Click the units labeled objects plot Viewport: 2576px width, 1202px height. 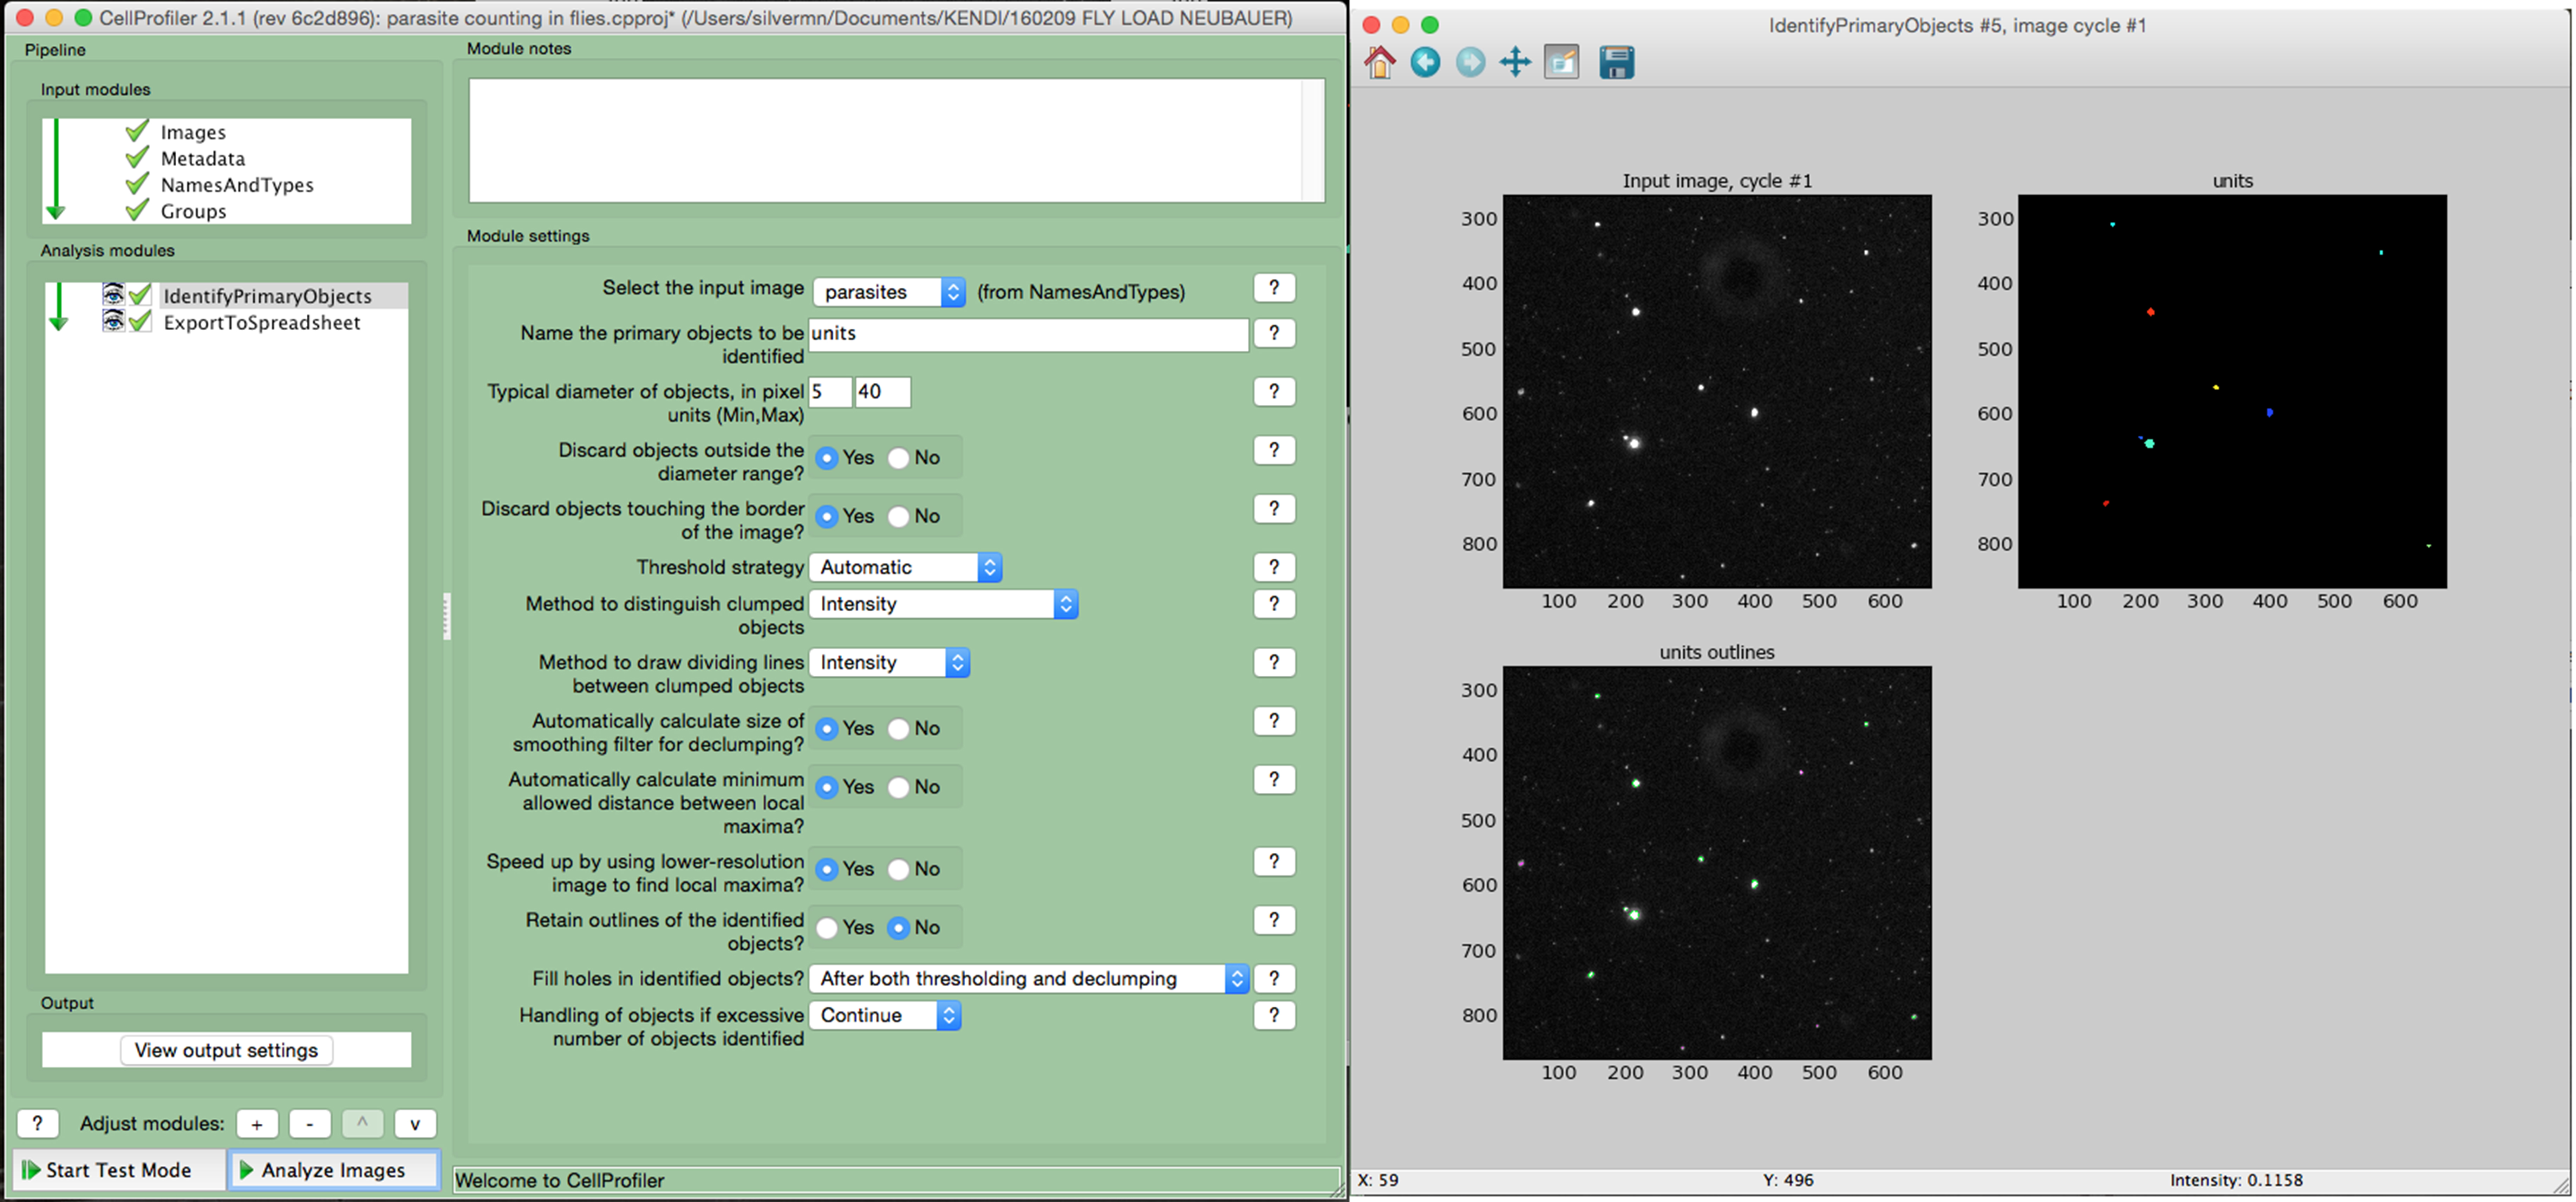pyautogui.click(x=2232, y=391)
